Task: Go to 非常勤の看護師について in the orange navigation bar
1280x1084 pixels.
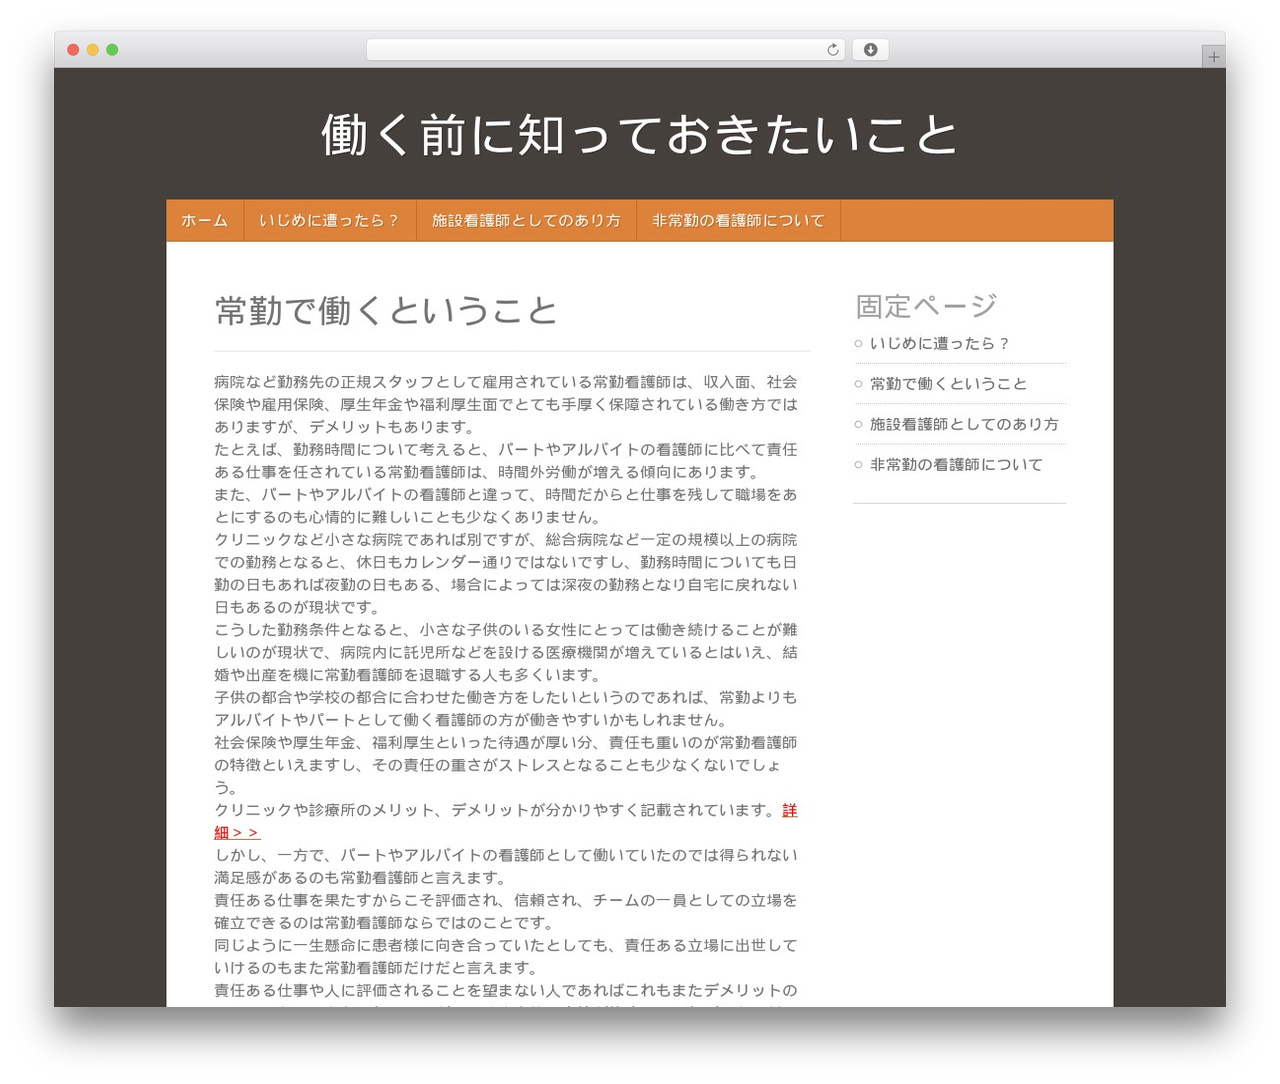Action: 739,221
